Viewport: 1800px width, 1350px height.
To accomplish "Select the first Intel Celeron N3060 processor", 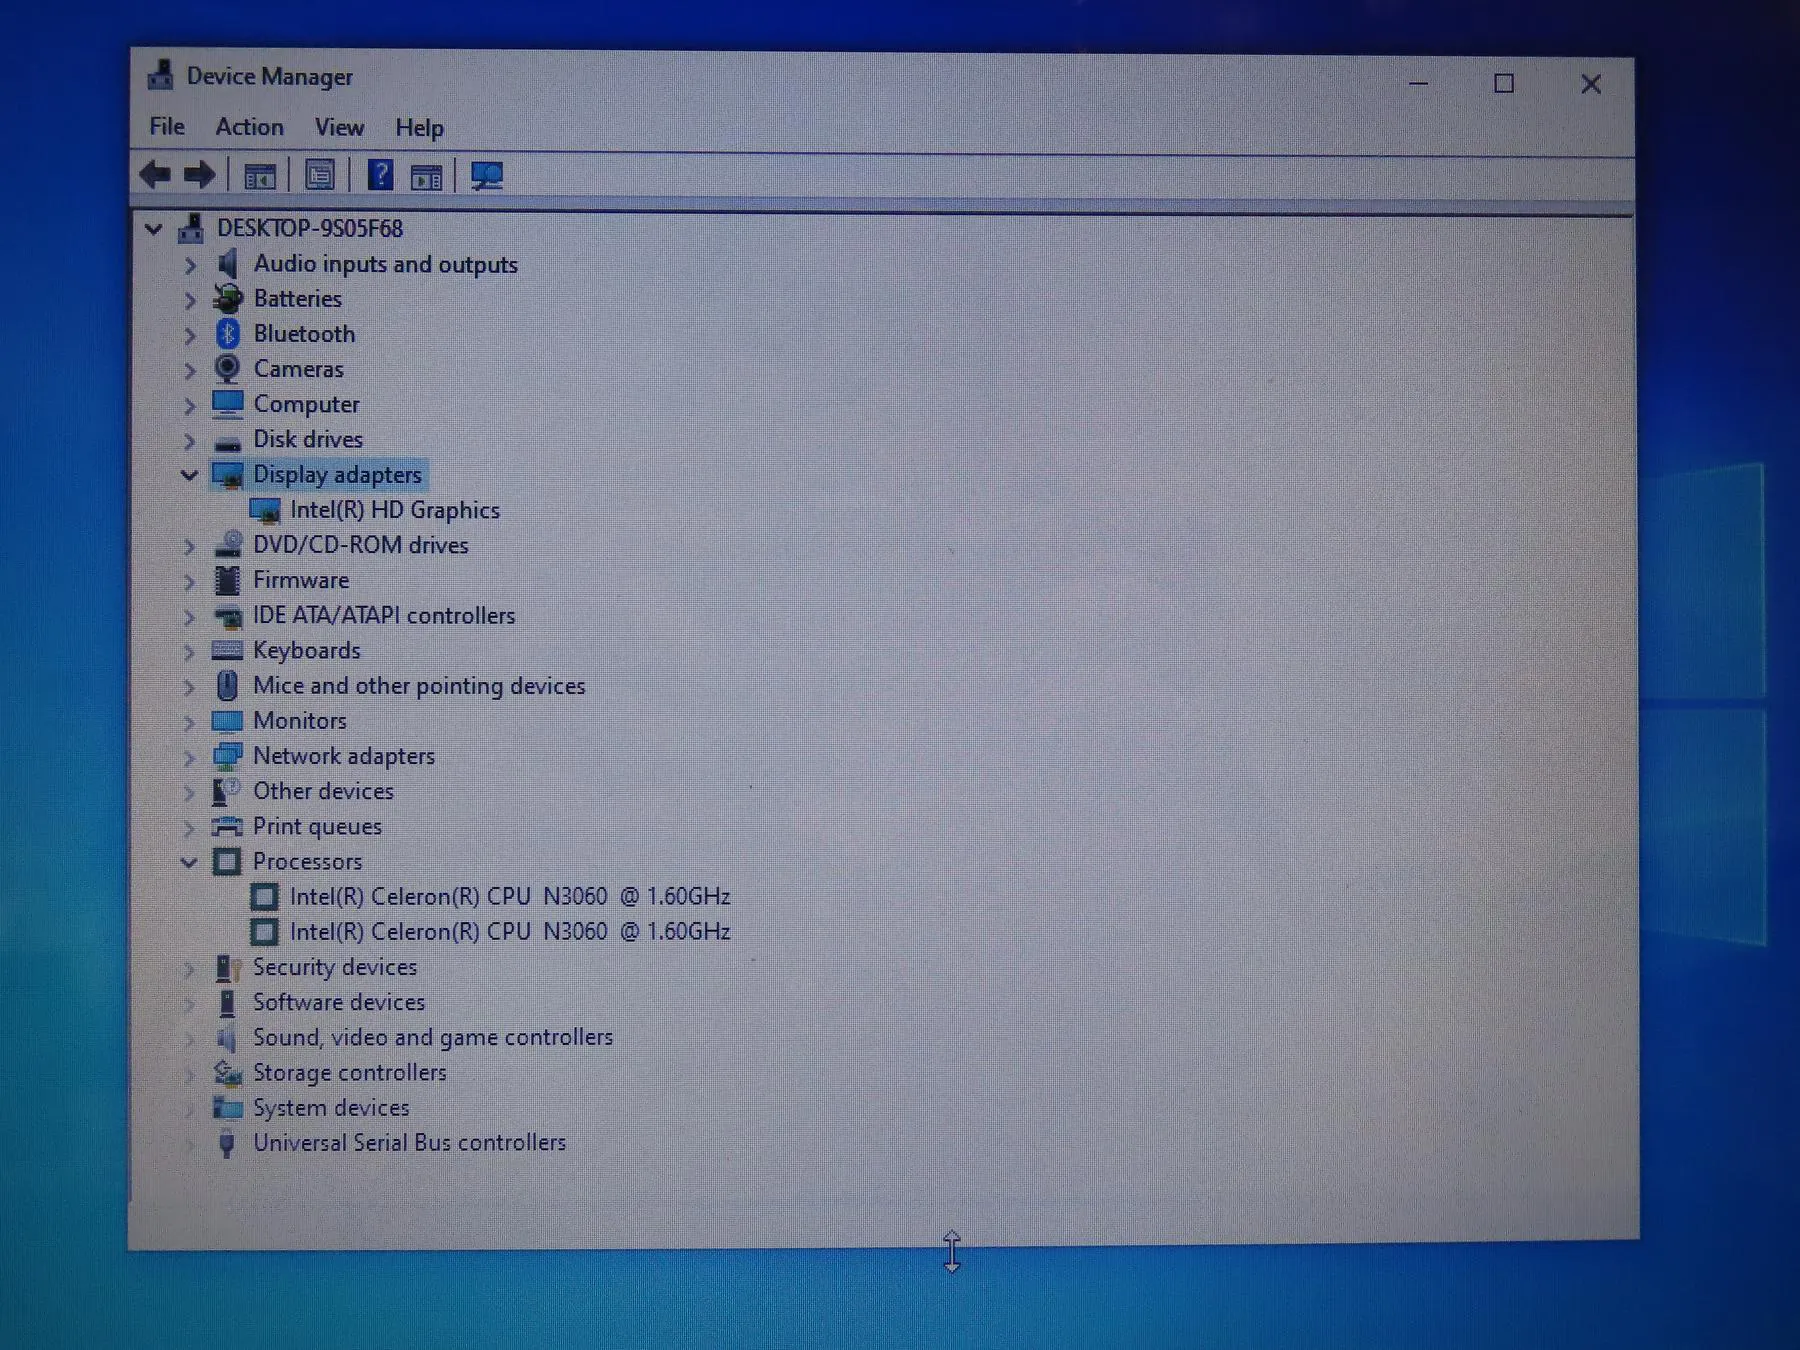I will coord(510,896).
